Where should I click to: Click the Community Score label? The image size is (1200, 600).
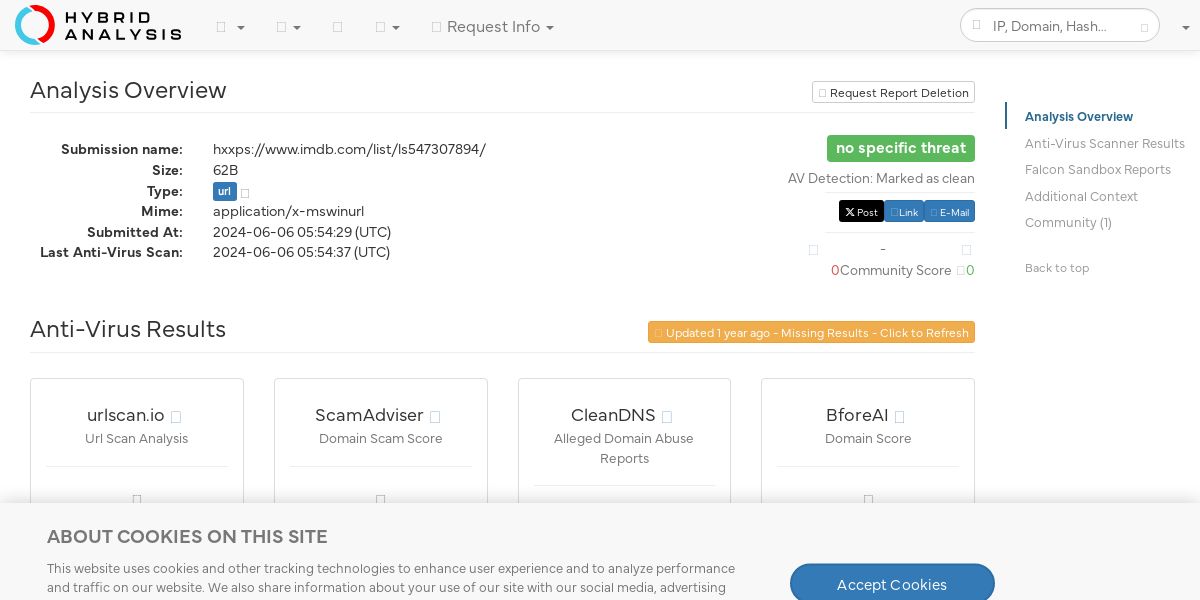pyautogui.click(x=896, y=270)
